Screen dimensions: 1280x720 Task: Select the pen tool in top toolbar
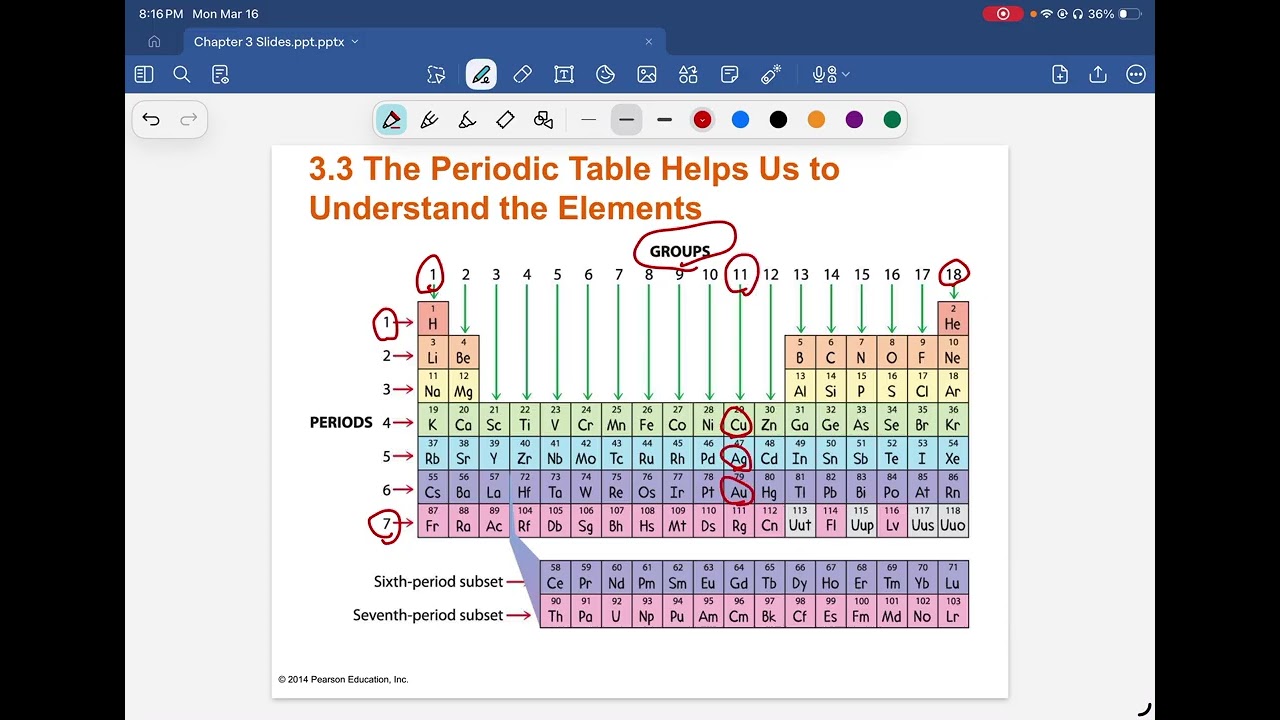[x=481, y=74]
